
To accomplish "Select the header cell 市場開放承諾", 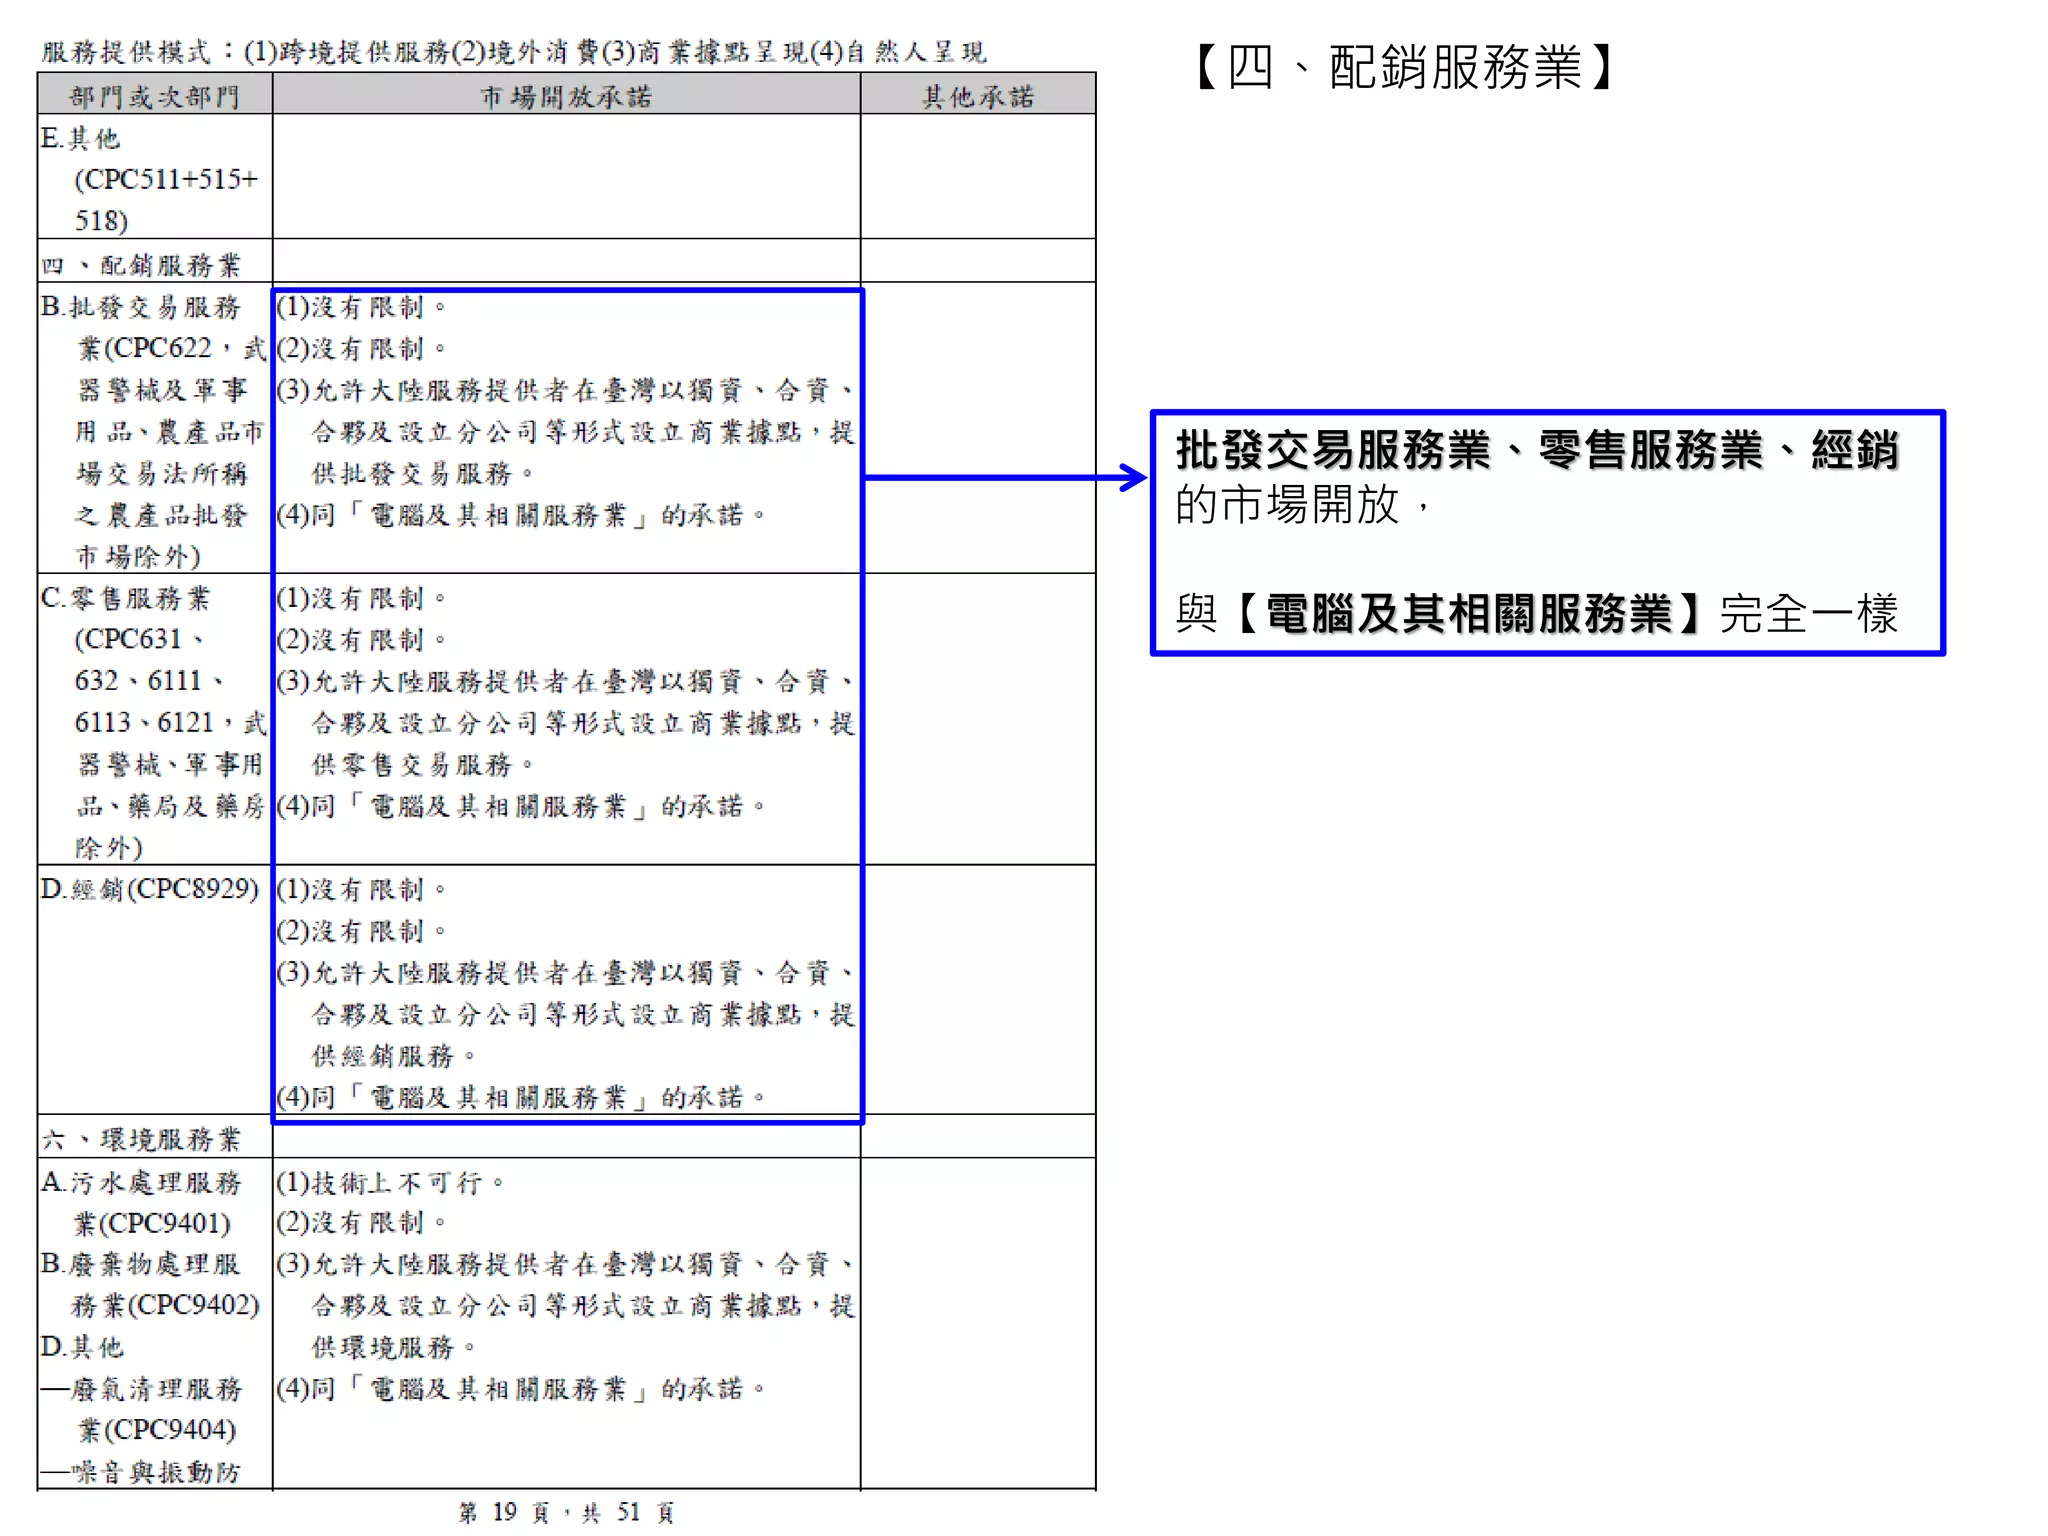I will (x=566, y=96).
